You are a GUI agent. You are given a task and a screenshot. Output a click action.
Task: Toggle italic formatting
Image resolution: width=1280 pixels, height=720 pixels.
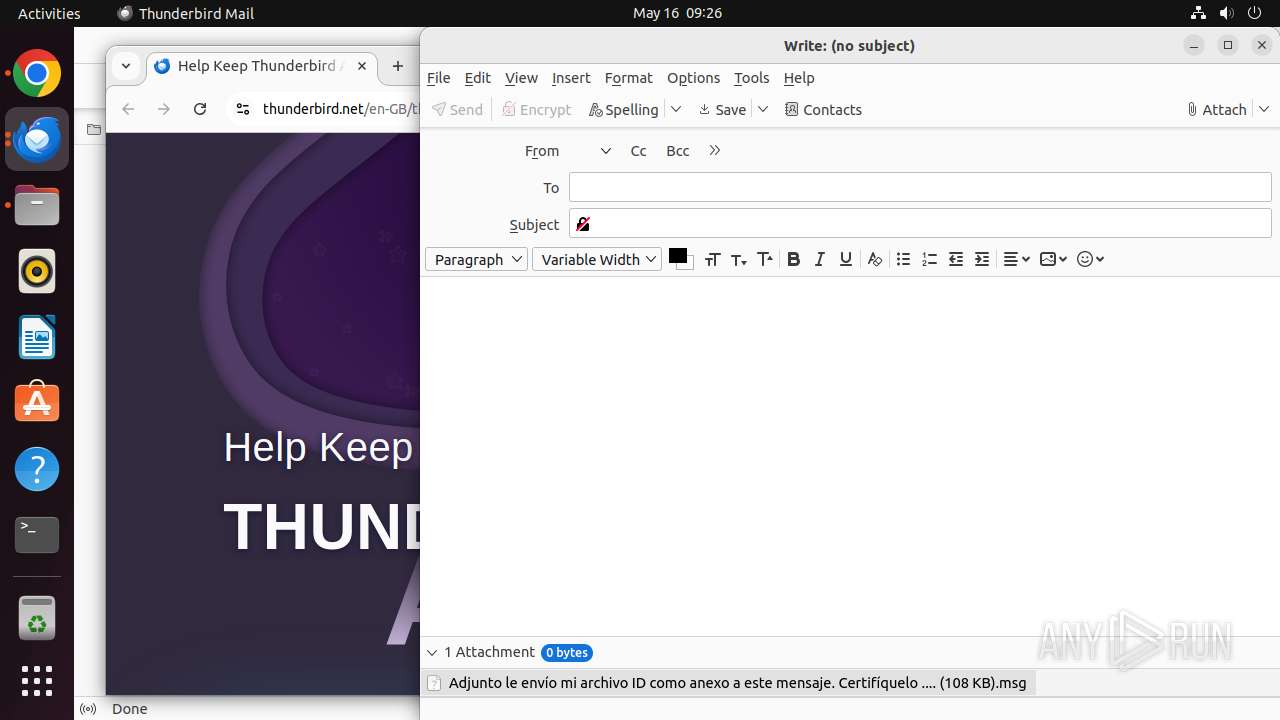coord(819,259)
